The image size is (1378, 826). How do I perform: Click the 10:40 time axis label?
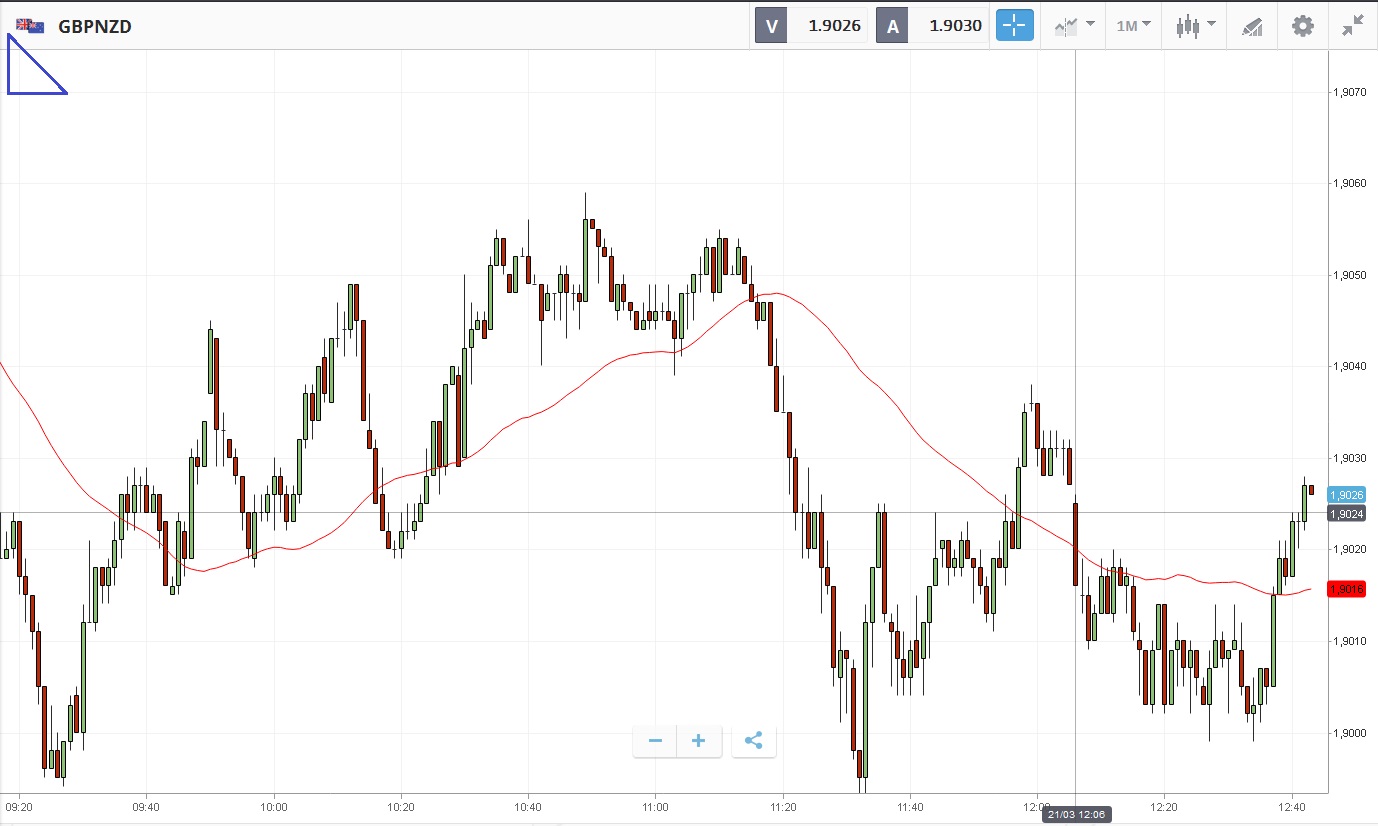pyautogui.click(x=528, y=806)
